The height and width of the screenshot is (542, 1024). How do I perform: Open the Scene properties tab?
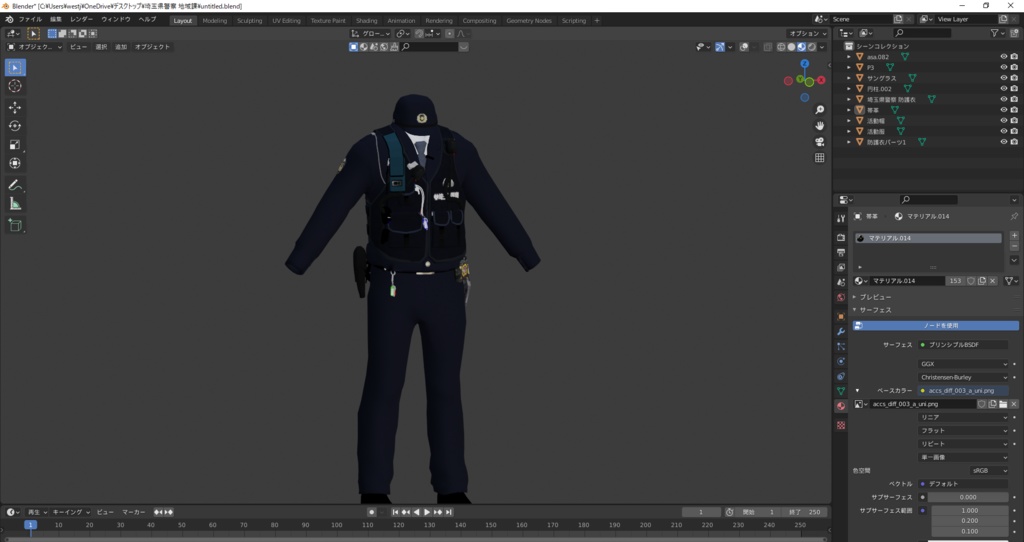pos(841,282)
